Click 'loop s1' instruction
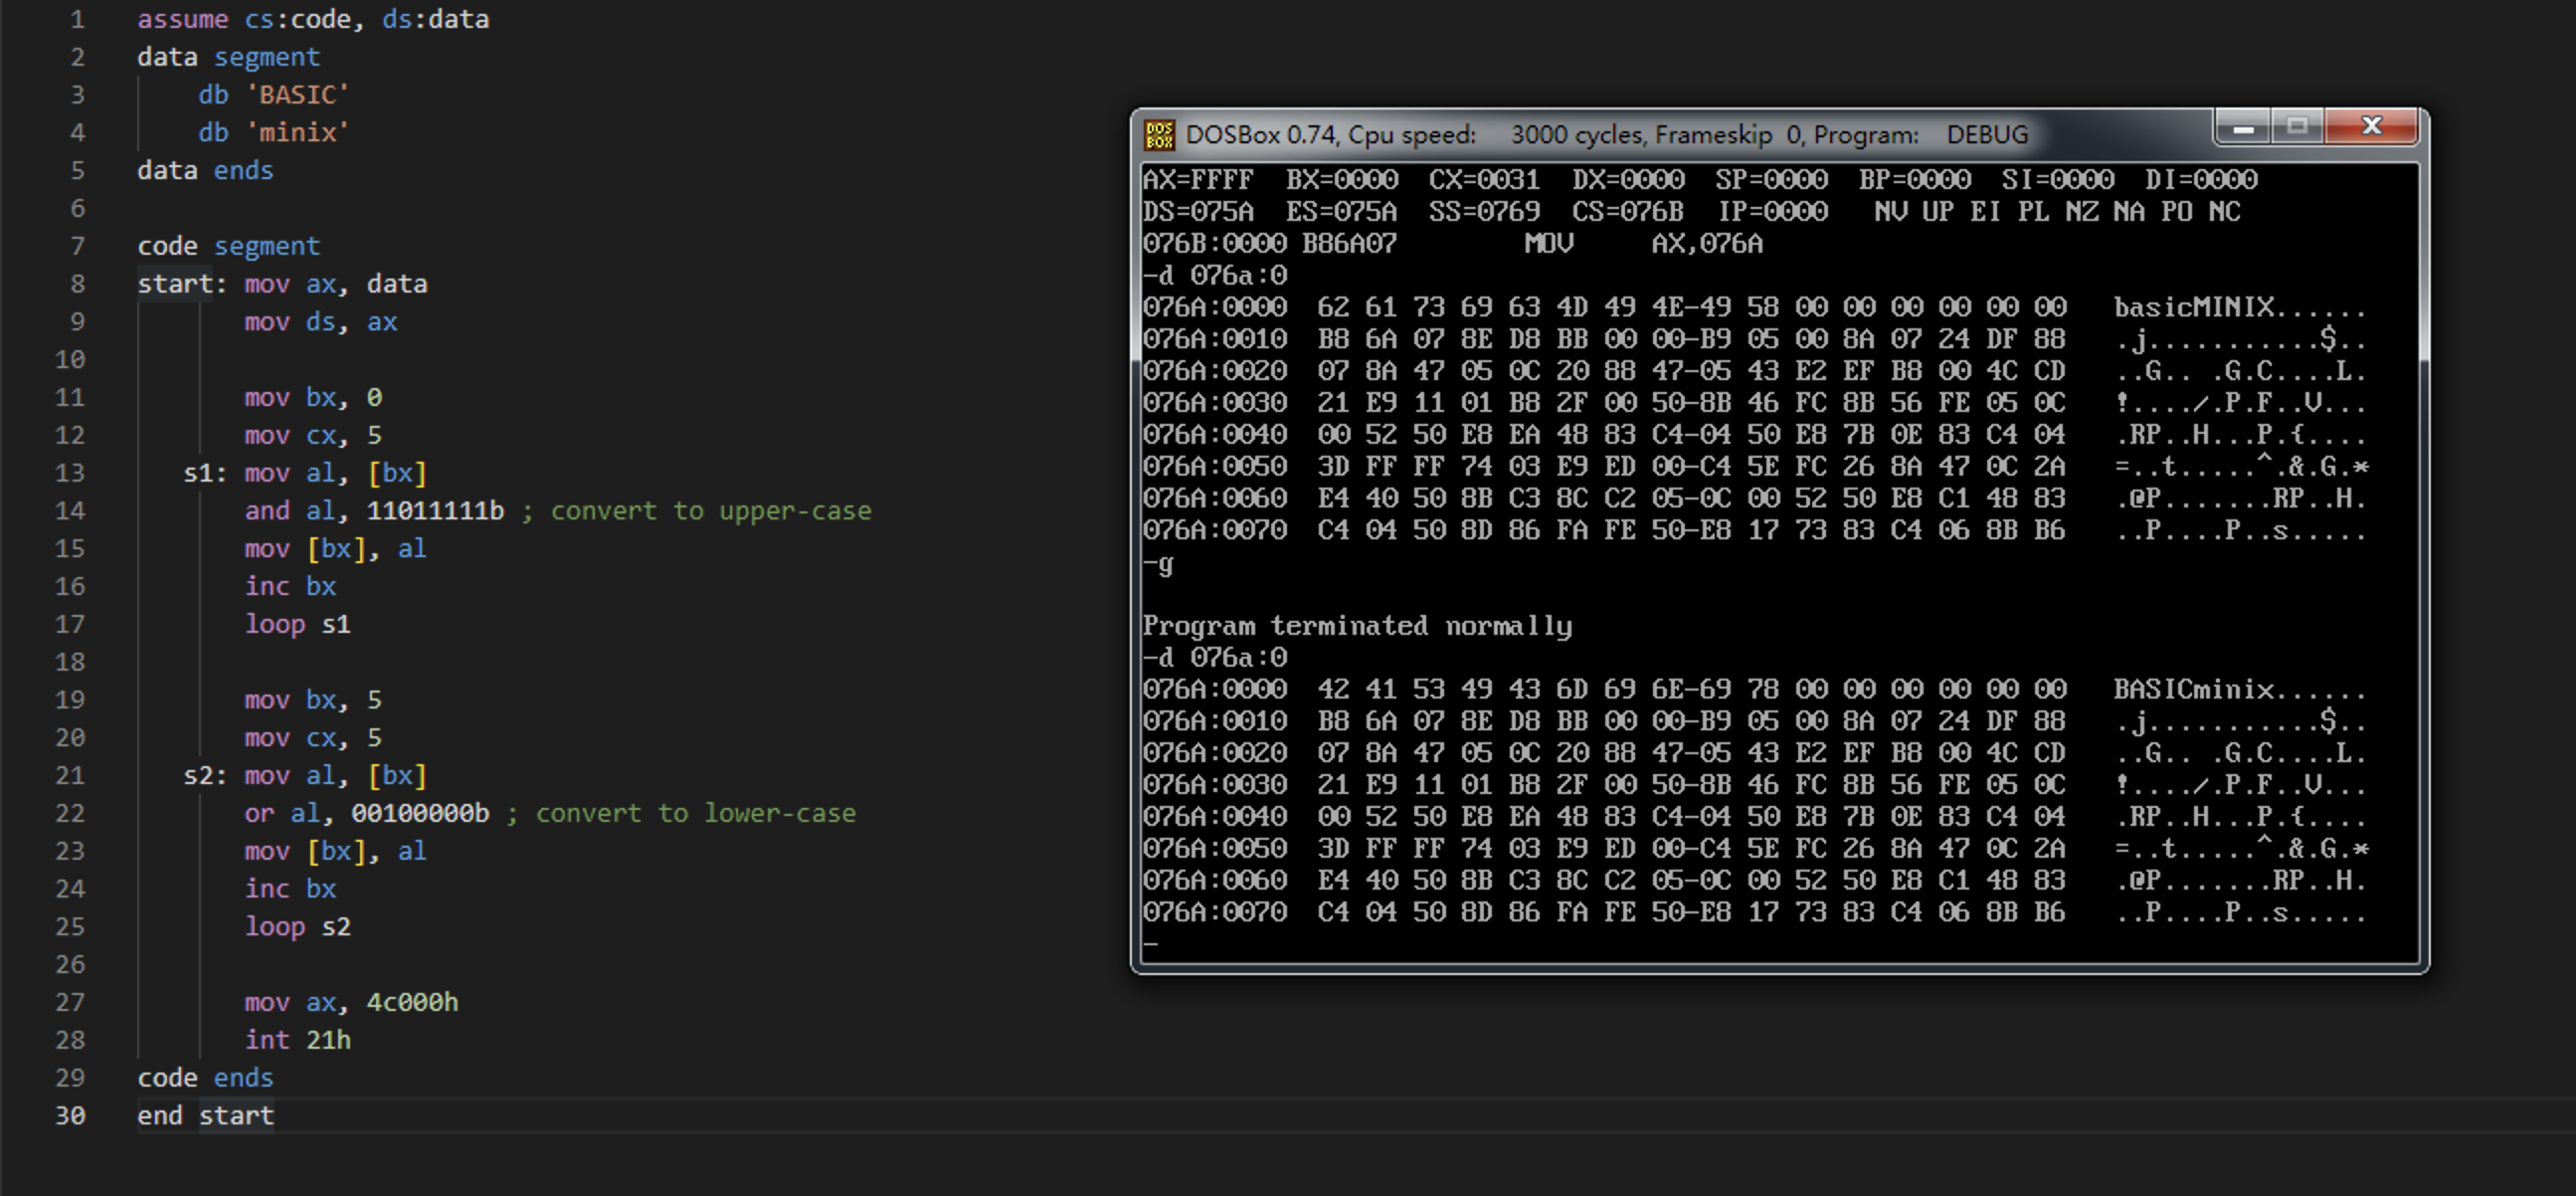The image size is (2576, 1196). pos(298,624)
